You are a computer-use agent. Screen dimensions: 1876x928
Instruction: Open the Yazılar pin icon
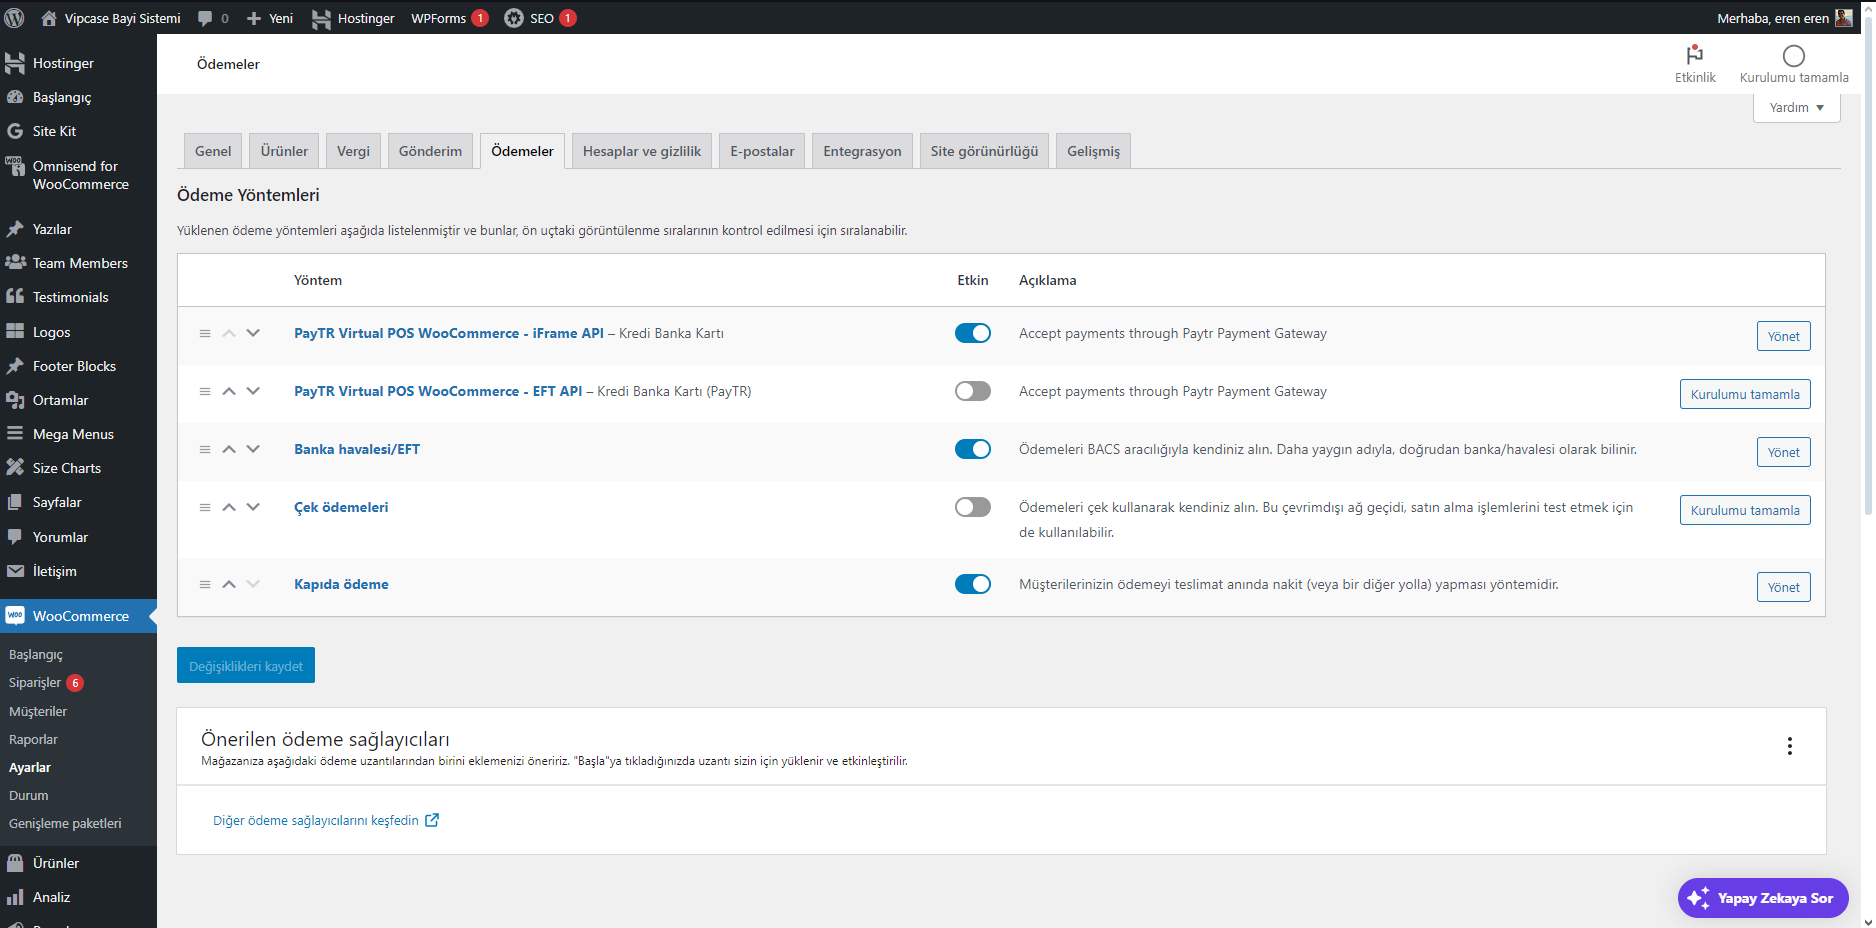tap(15, 229)
